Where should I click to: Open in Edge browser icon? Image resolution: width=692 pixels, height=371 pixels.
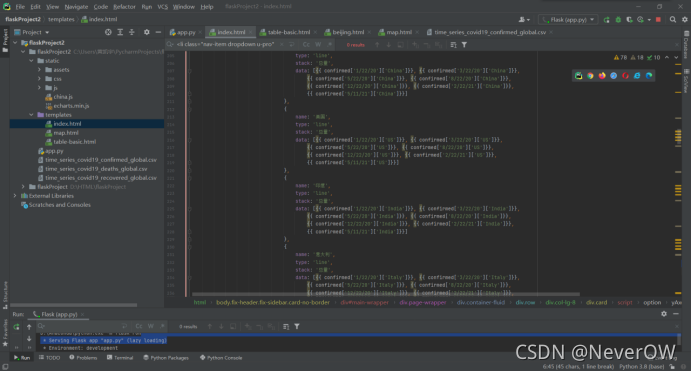click(649, 76)
